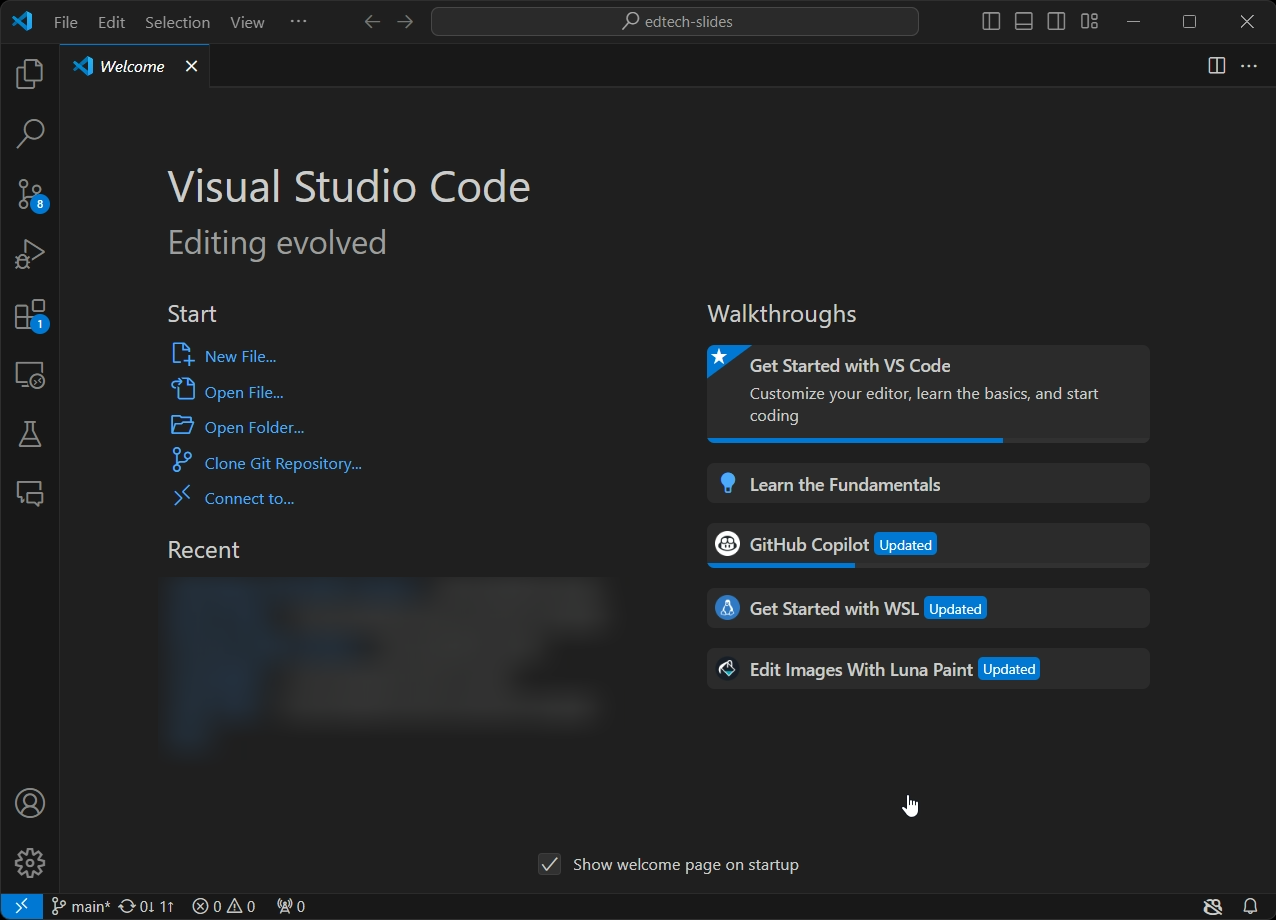The height and width of the screenshot is (920, 1276).
Task: Open Manage gear settings menu
Action: click(30, 863)
